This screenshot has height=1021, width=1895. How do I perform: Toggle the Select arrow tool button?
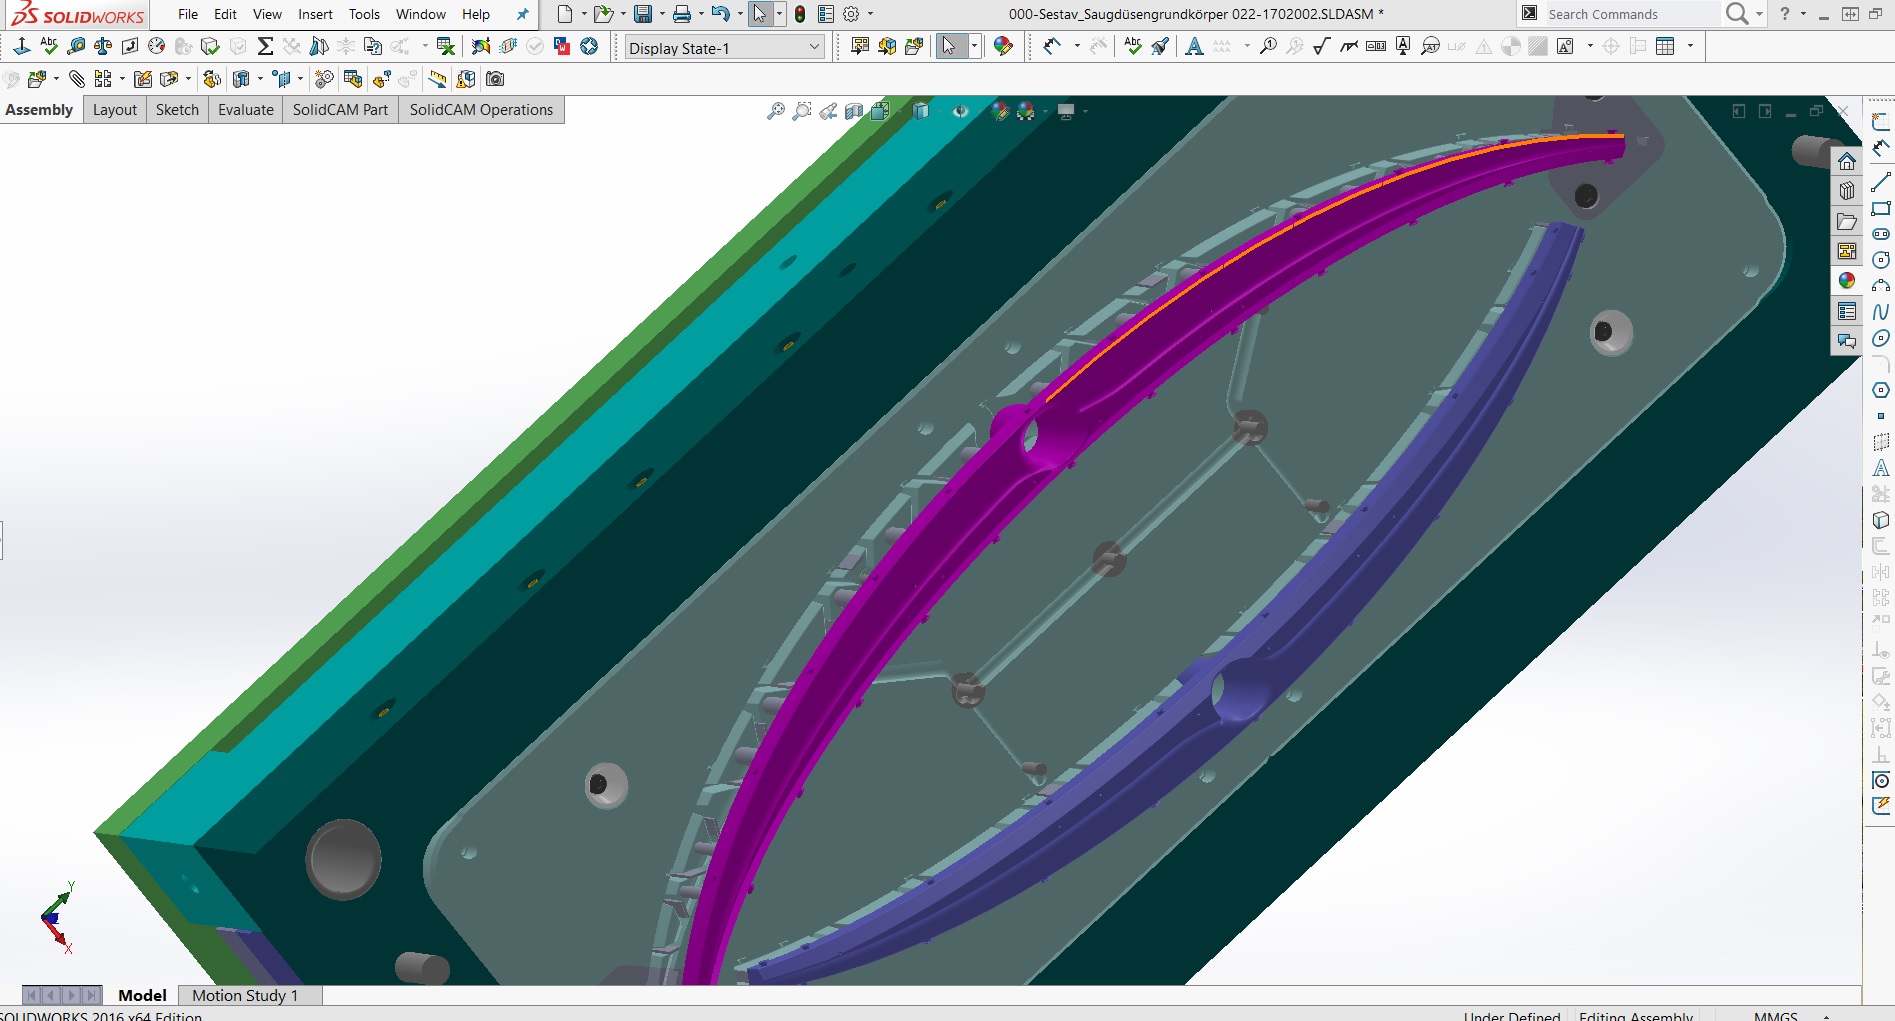(x=759, y=14)
